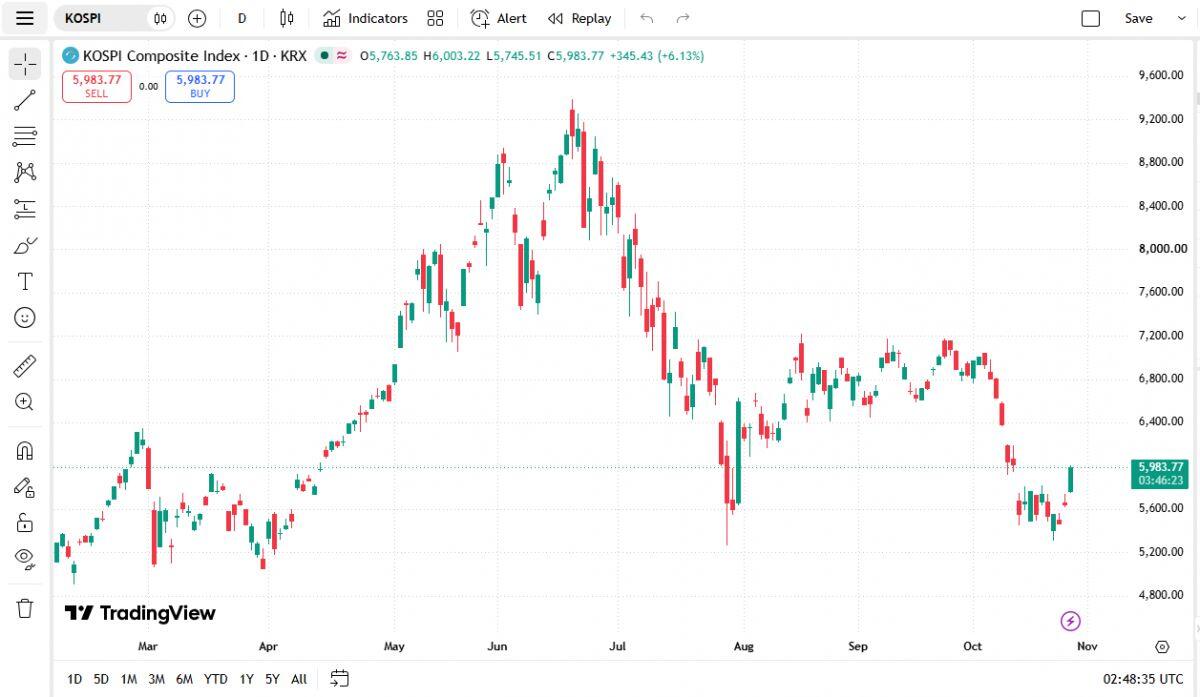Open the layout setup square icon
Screen dimensions: 1200x697
1091,18
